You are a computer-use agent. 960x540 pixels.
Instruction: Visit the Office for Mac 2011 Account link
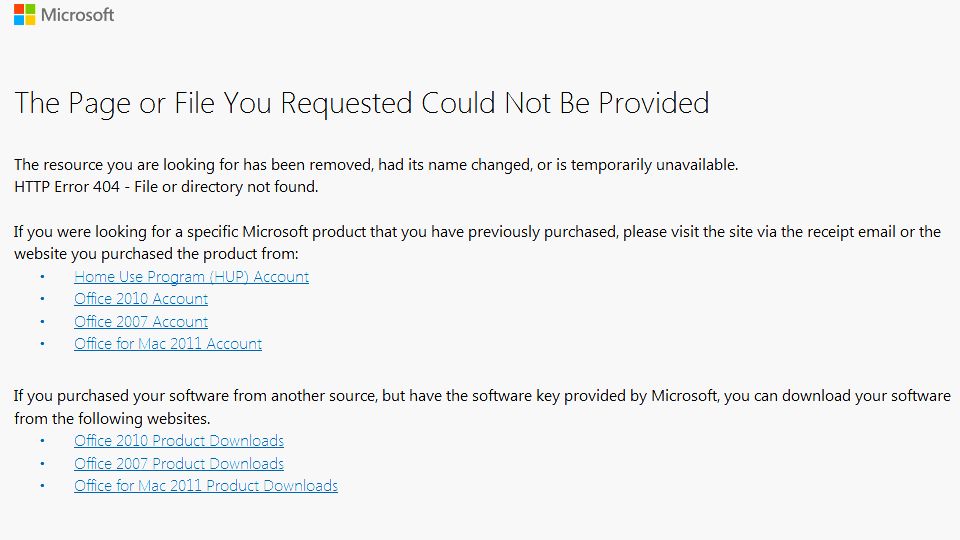(168, 344)
